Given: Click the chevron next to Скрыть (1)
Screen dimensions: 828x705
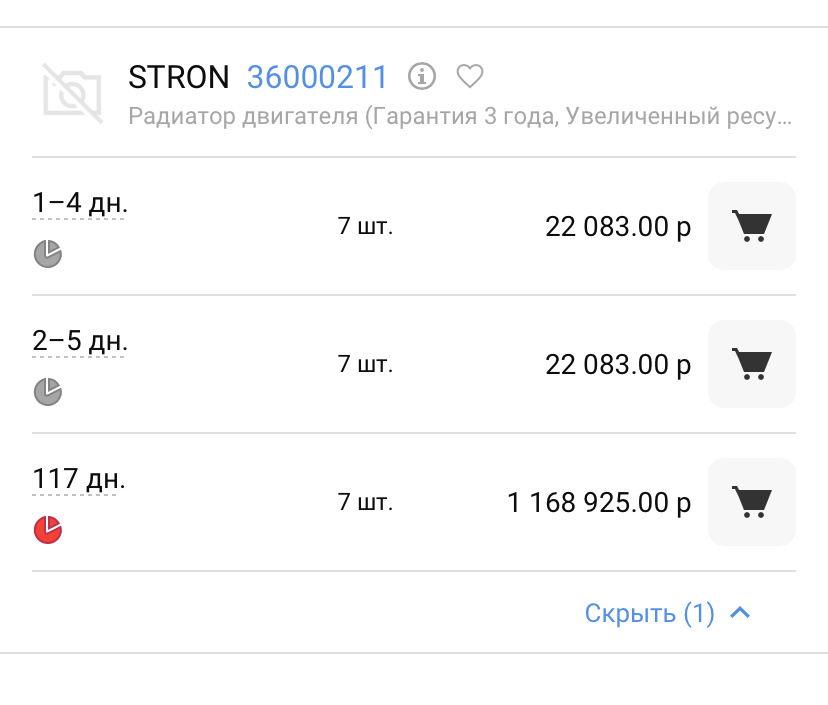Looking at the screenshot, I should click(739, 613).
